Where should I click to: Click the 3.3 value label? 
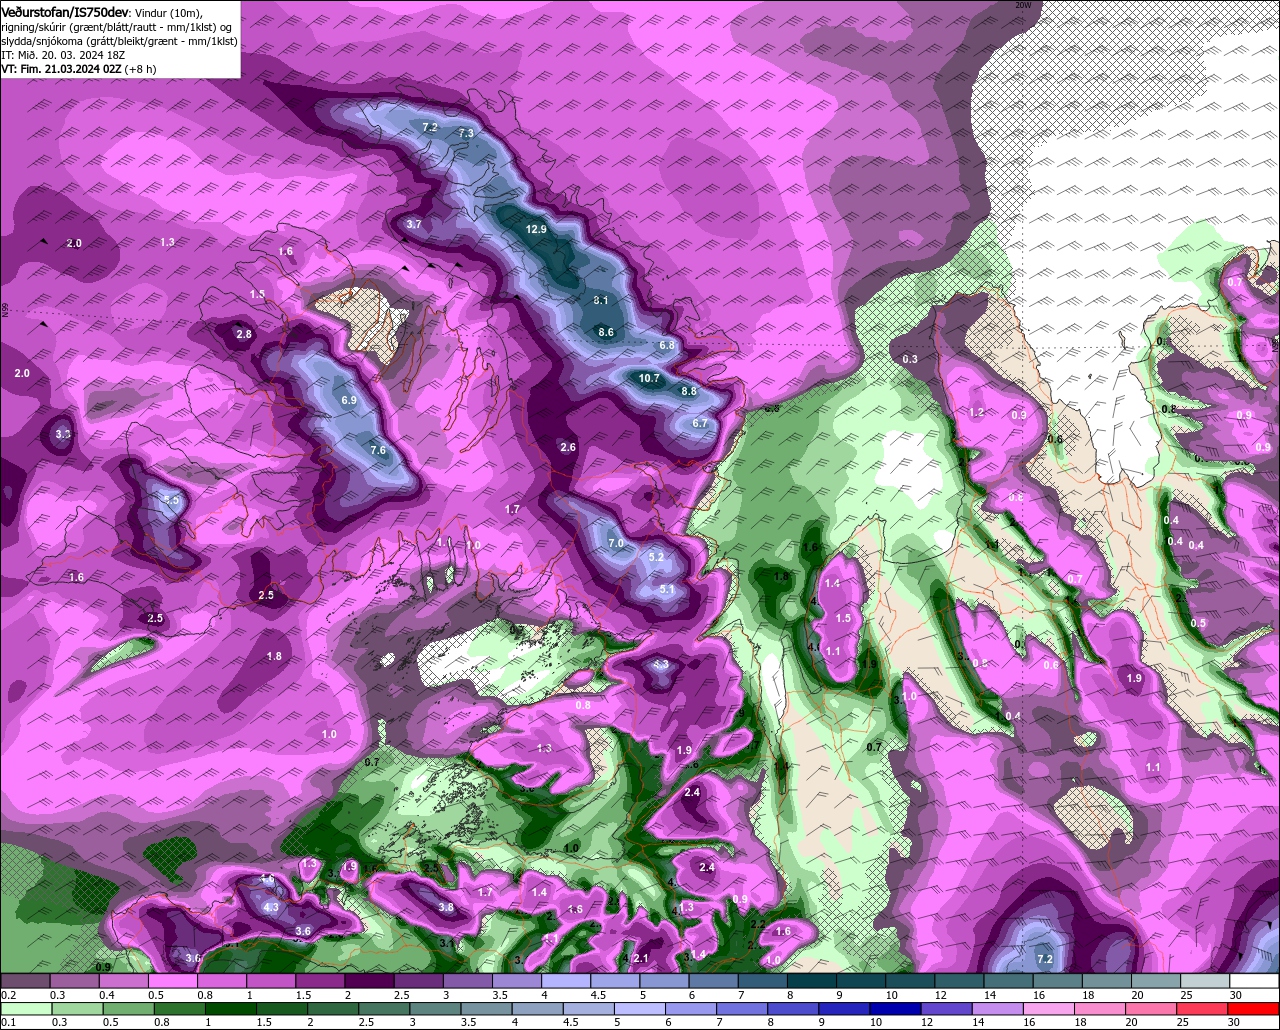coord(63,434)
